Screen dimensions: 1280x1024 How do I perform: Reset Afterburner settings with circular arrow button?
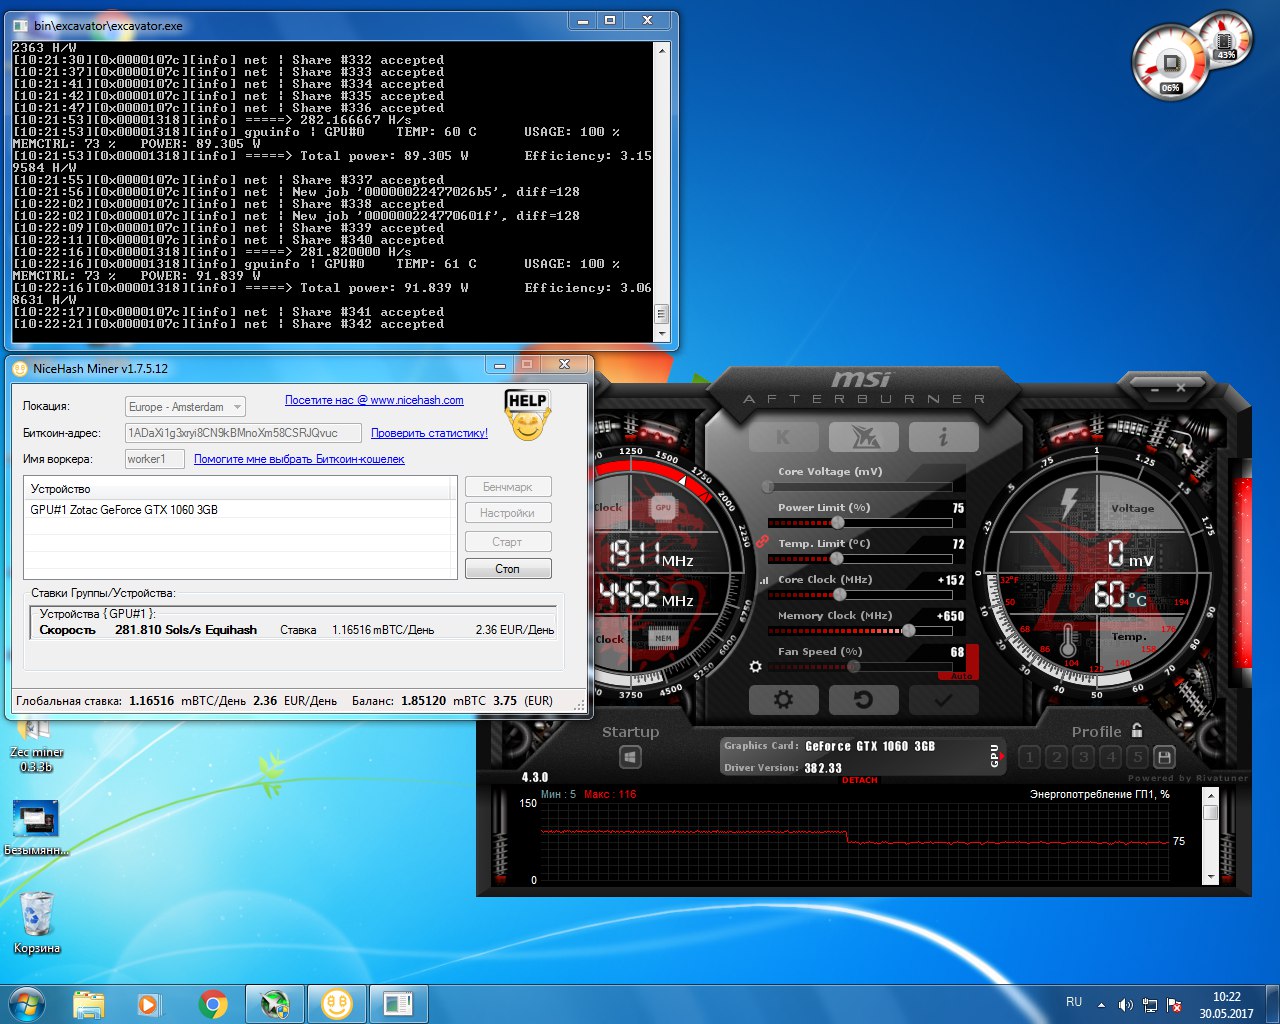click(x=863, y=700)
